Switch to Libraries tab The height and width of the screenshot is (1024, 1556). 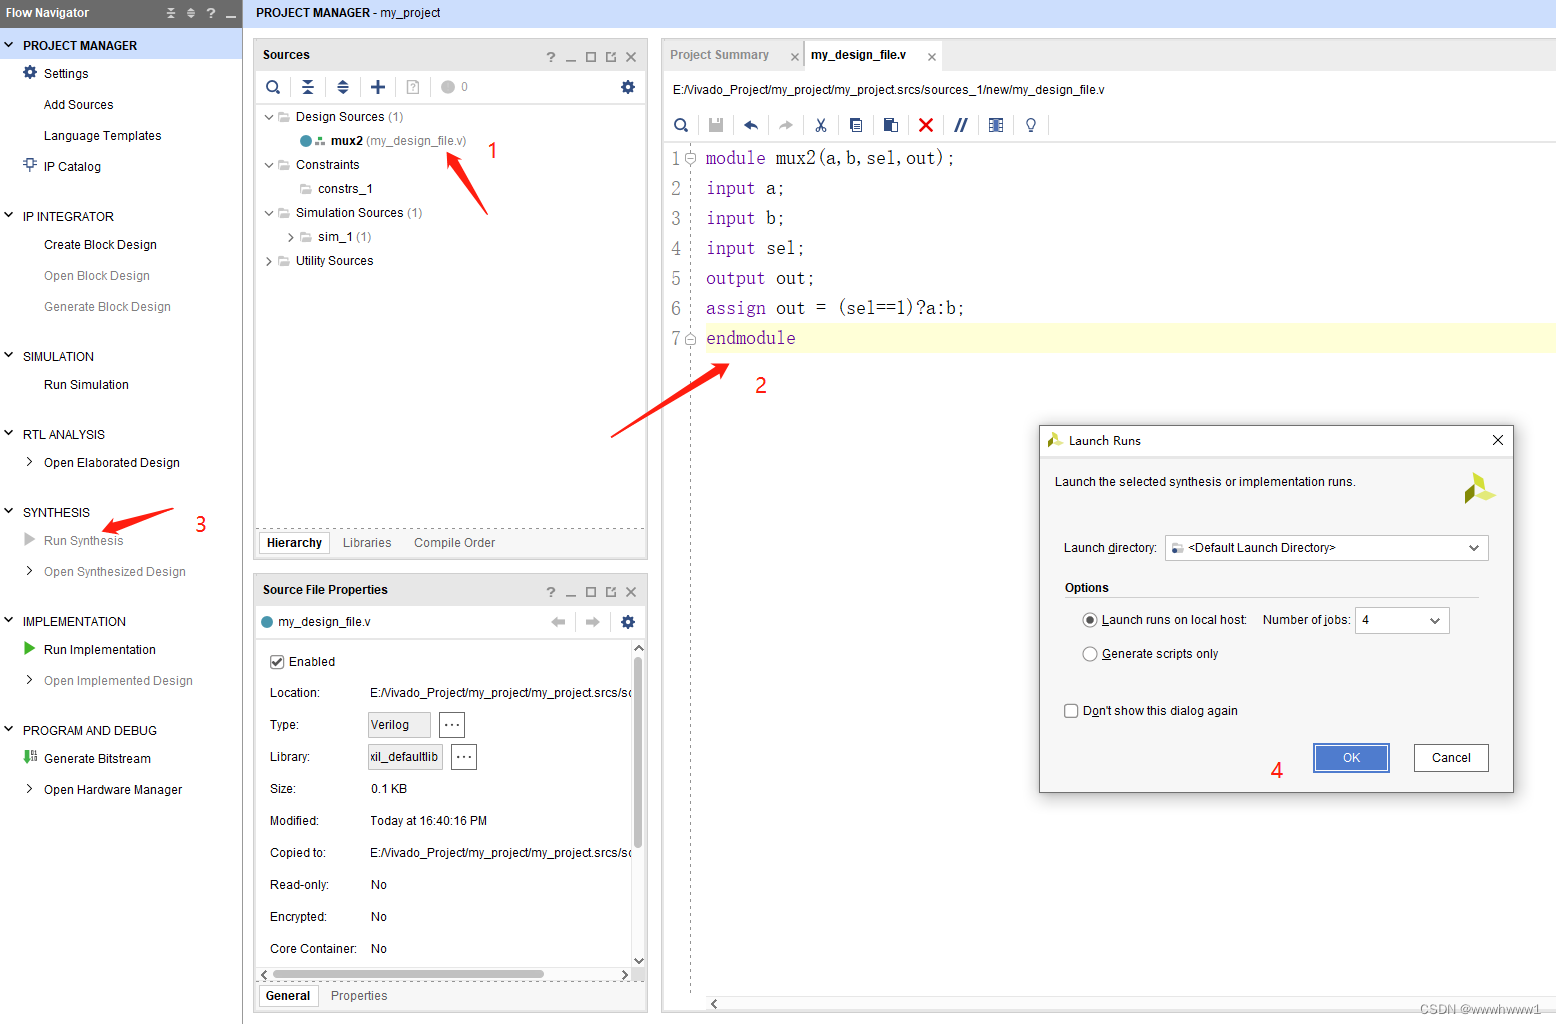(367, 543)
